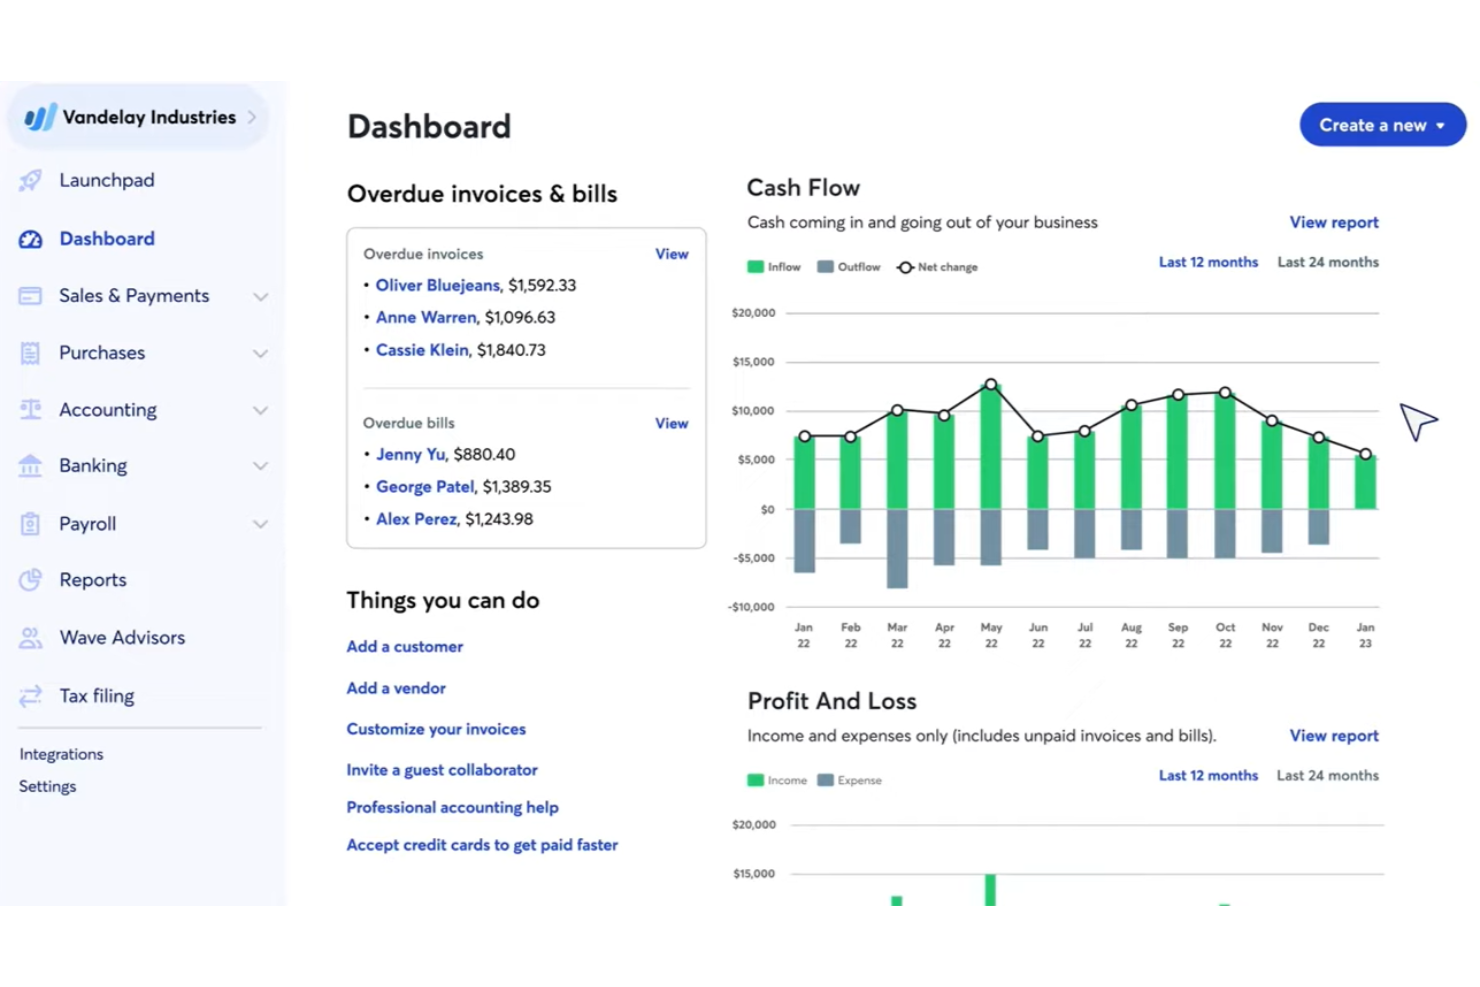Click the Add a customer link
The width and height of the screenshot is (1480, 987).
point(404,647)
